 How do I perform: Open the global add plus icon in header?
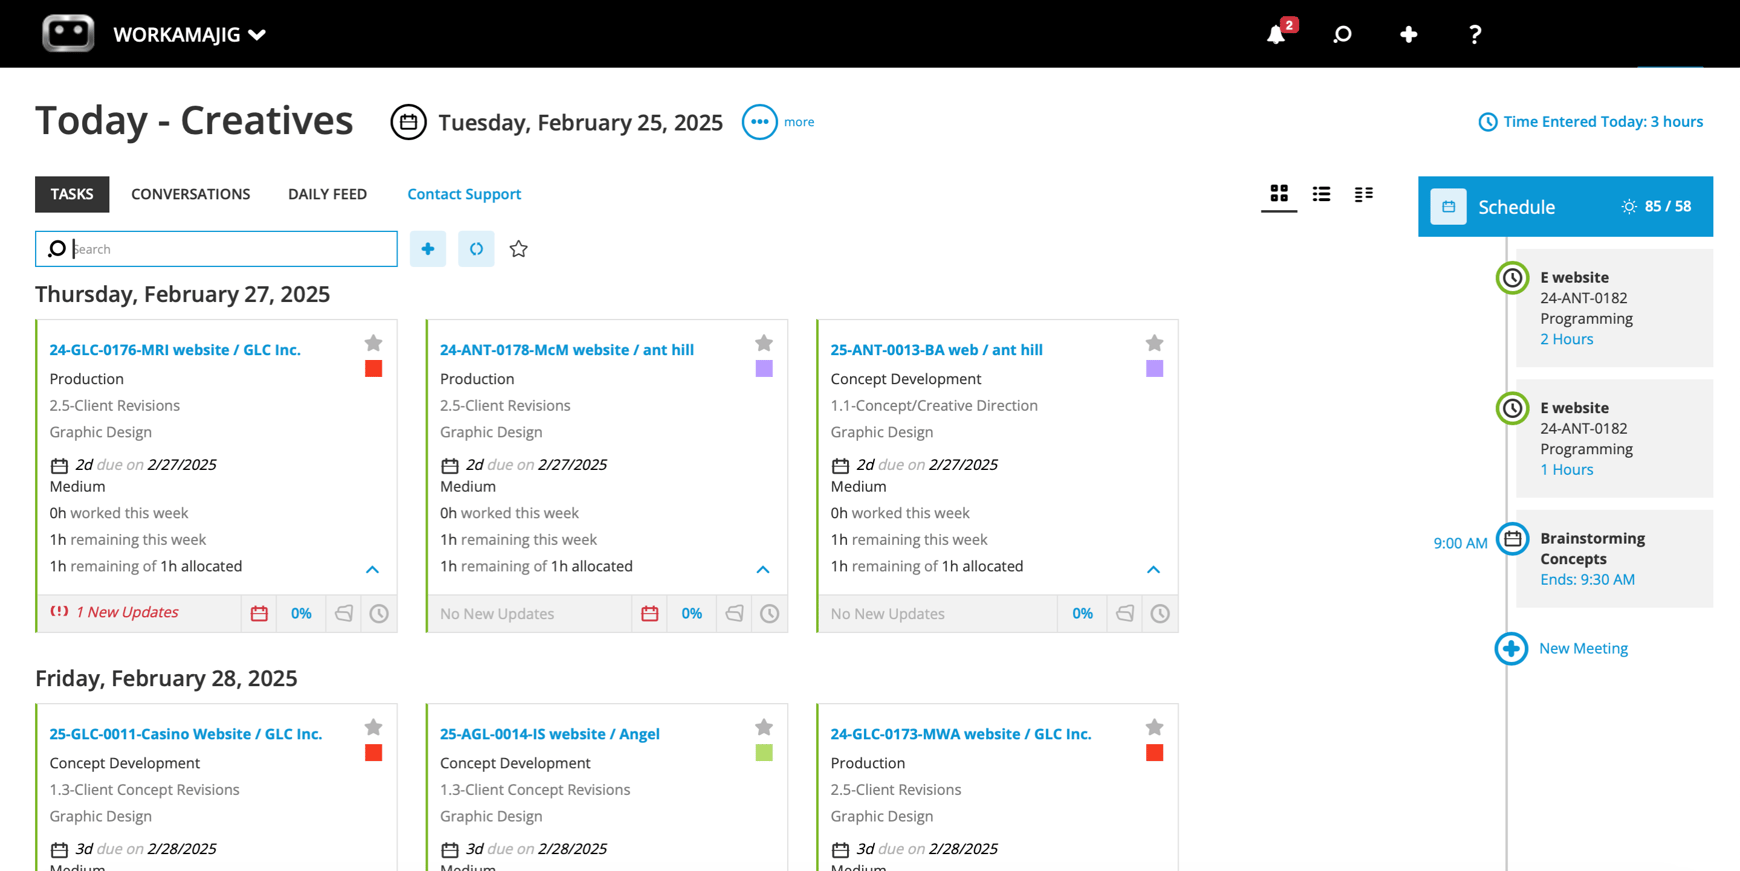1408,33
